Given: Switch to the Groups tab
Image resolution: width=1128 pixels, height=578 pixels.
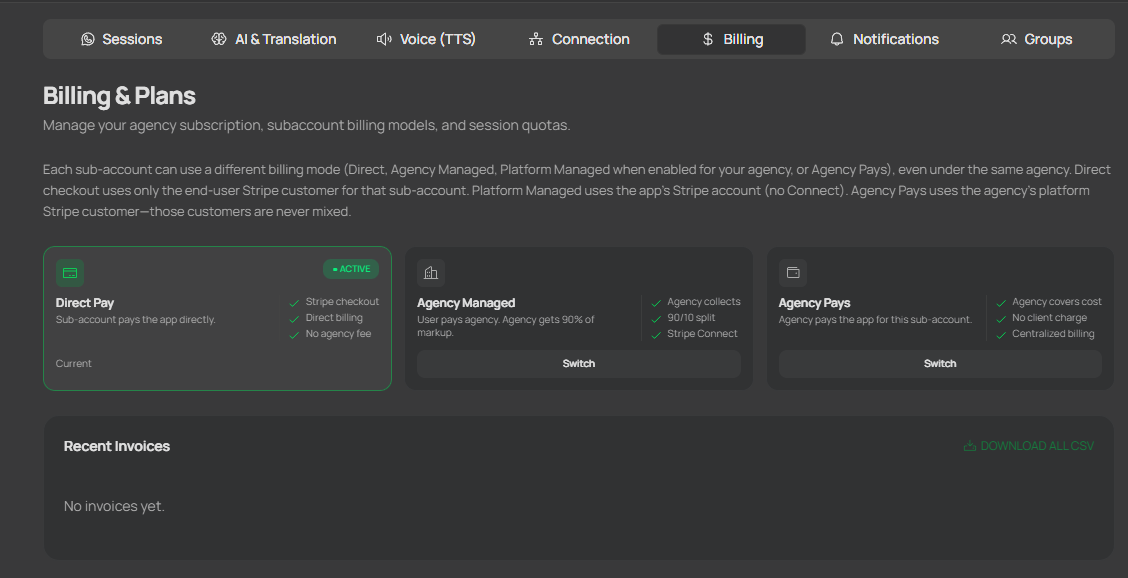Looking at the screenshot, I should (x=1036, y=40).
